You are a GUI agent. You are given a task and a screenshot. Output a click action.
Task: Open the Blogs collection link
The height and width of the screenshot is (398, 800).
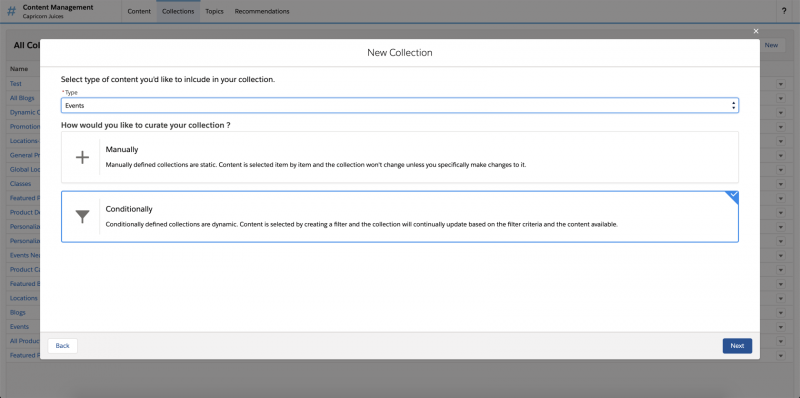(17, 312)
